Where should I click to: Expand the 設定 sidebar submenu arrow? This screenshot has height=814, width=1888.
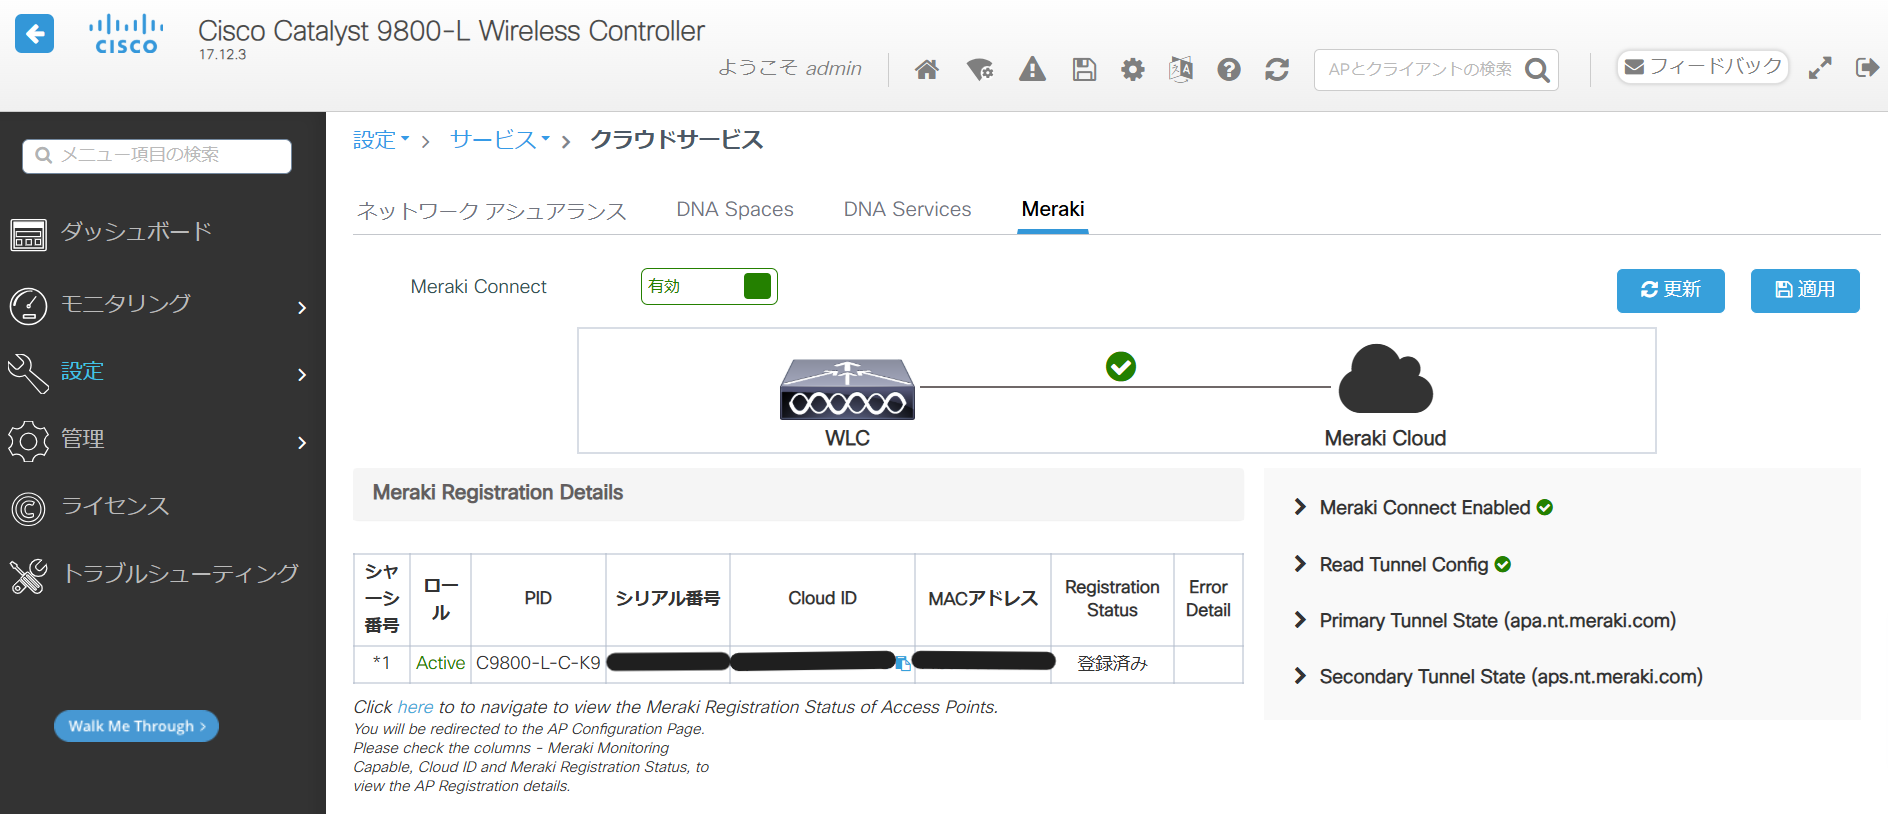point(302,375)
